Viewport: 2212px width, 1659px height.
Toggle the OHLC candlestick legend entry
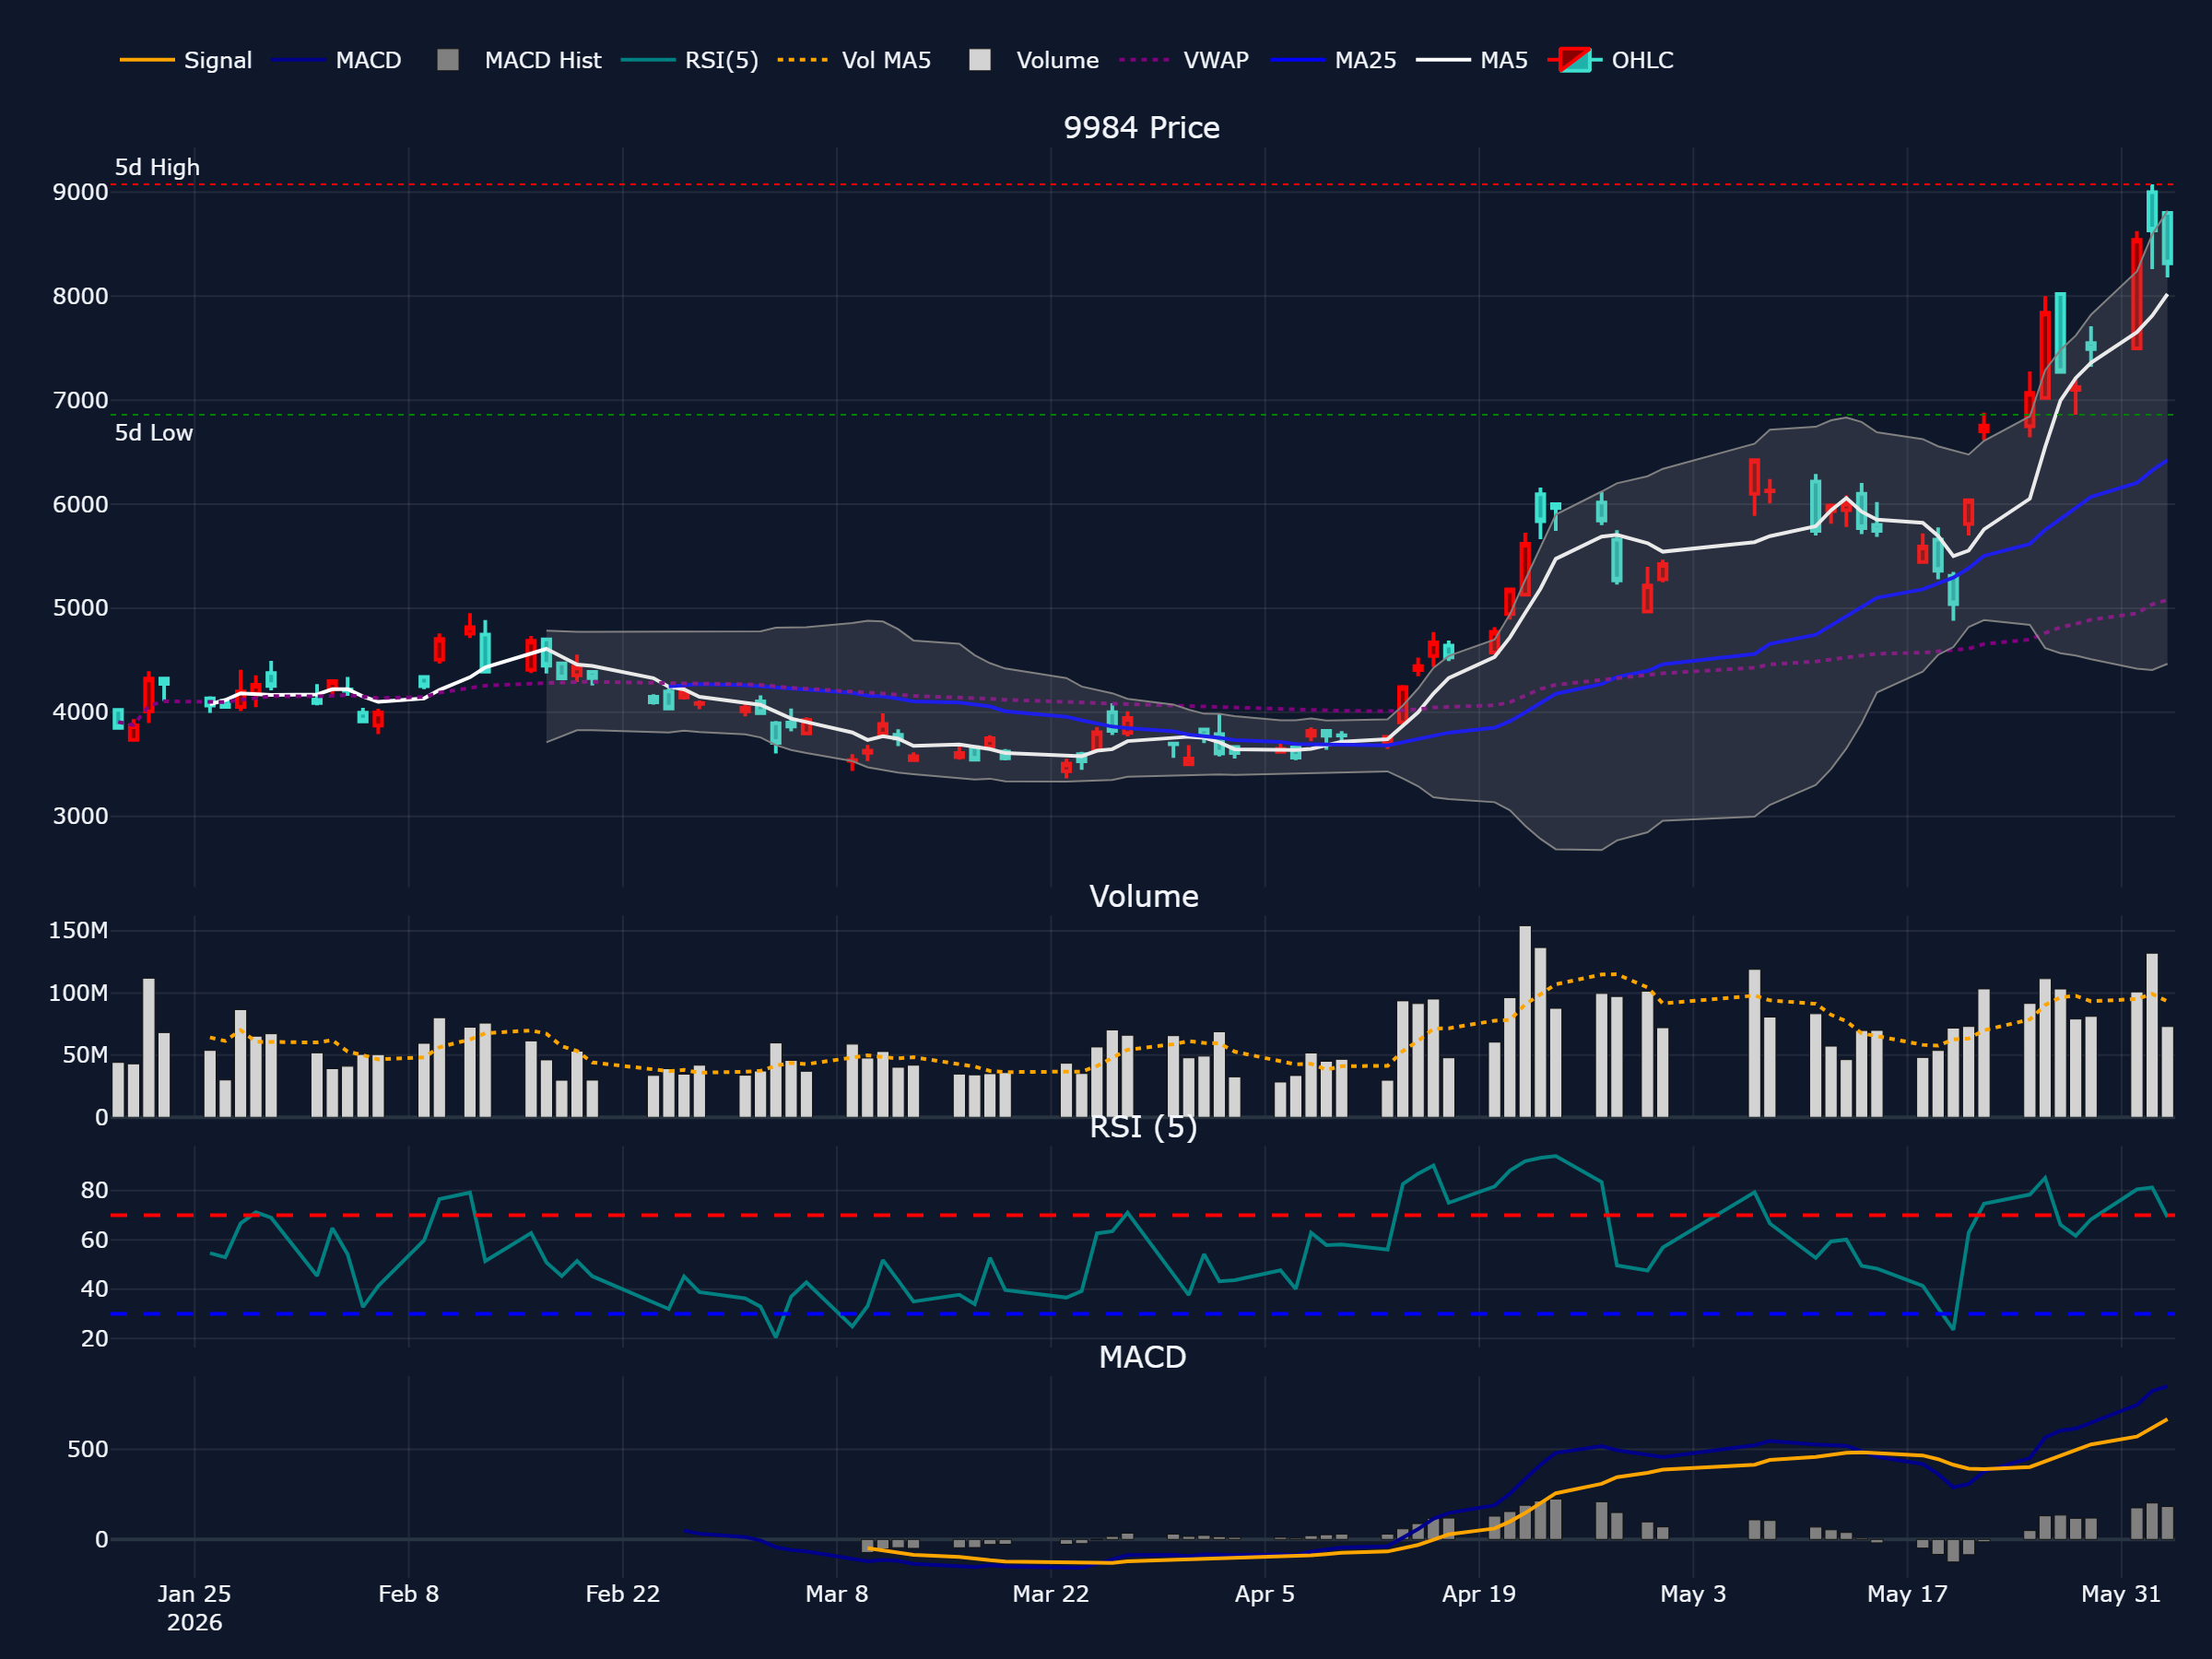1611,60
